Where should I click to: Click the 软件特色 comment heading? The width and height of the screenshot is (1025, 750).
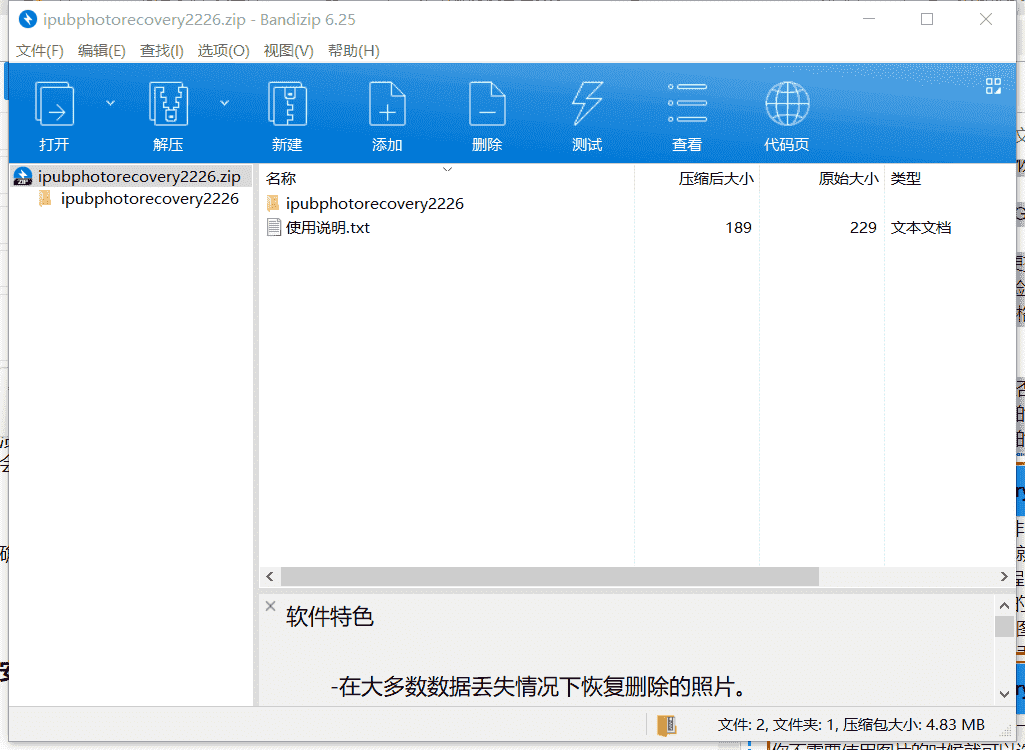[x=329, y=617]
